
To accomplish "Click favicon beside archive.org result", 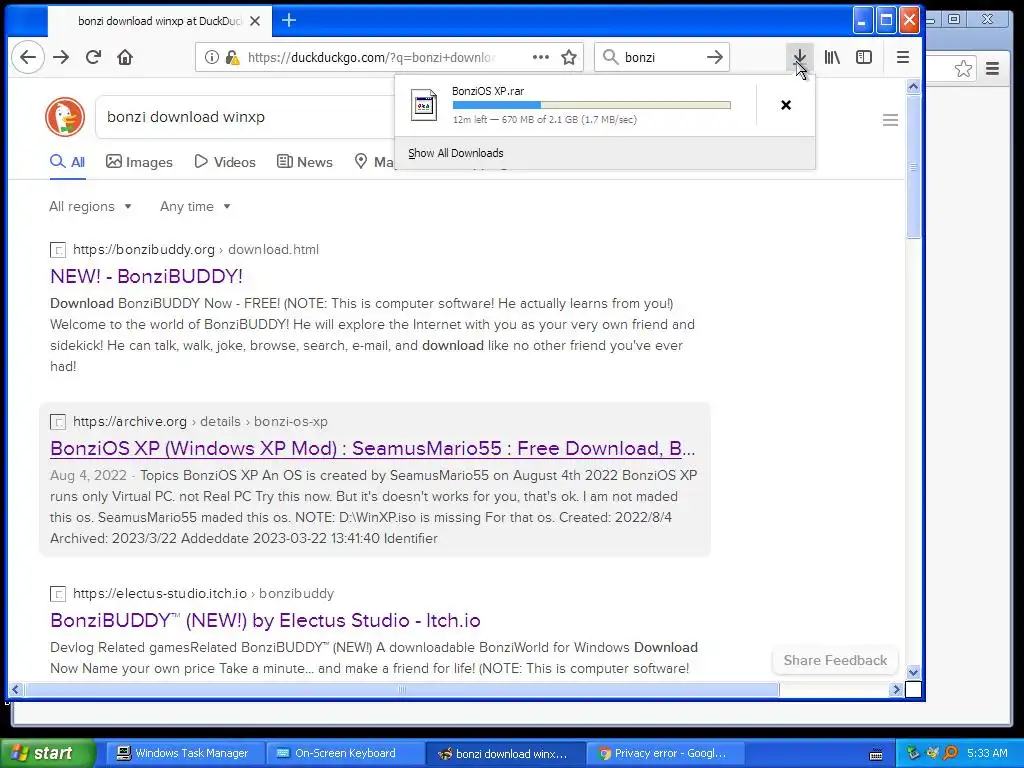I will click(58, 422).
